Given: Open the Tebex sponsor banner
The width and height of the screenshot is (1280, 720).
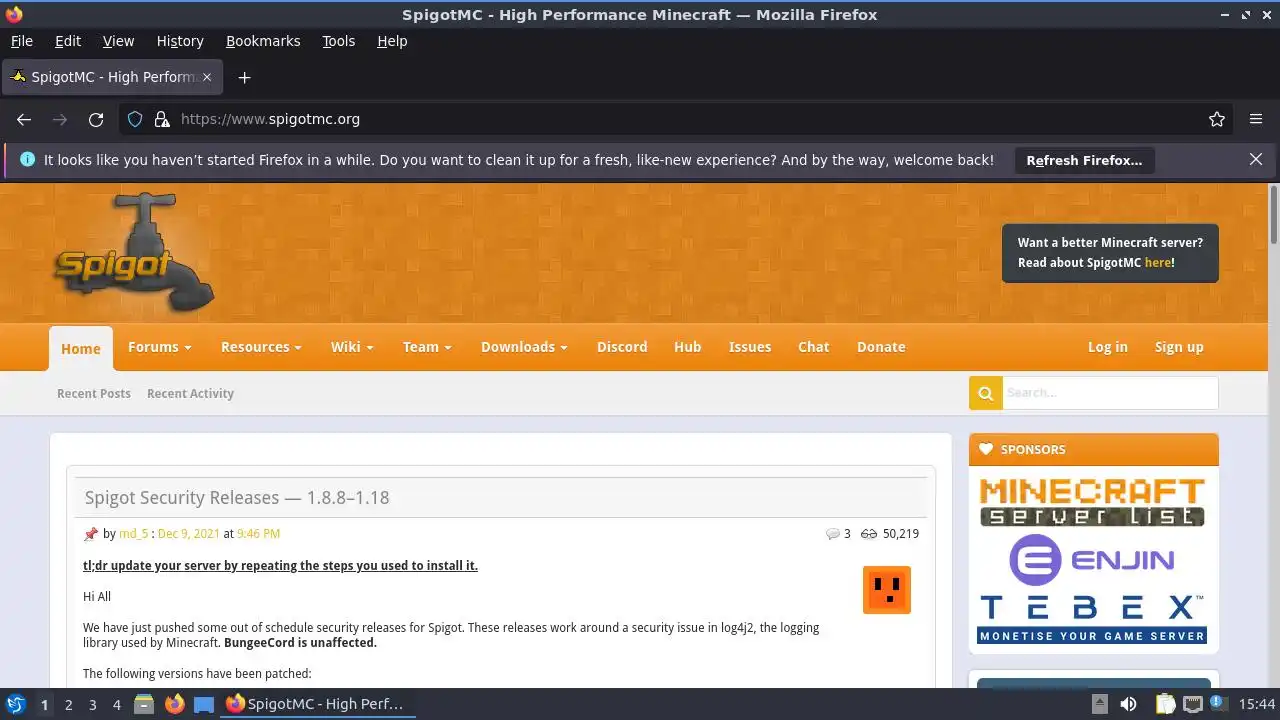Looking at the screenshot, I should pyautogui.click(x=1092, y=619).
